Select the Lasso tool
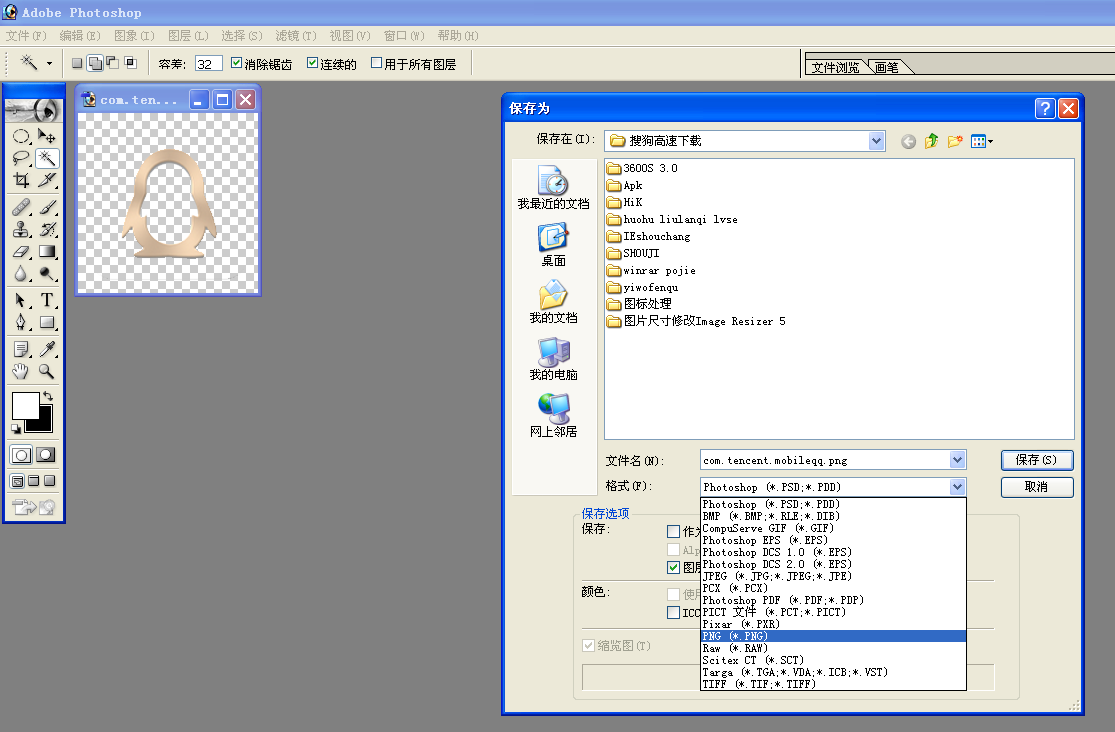 click(21, 158)
